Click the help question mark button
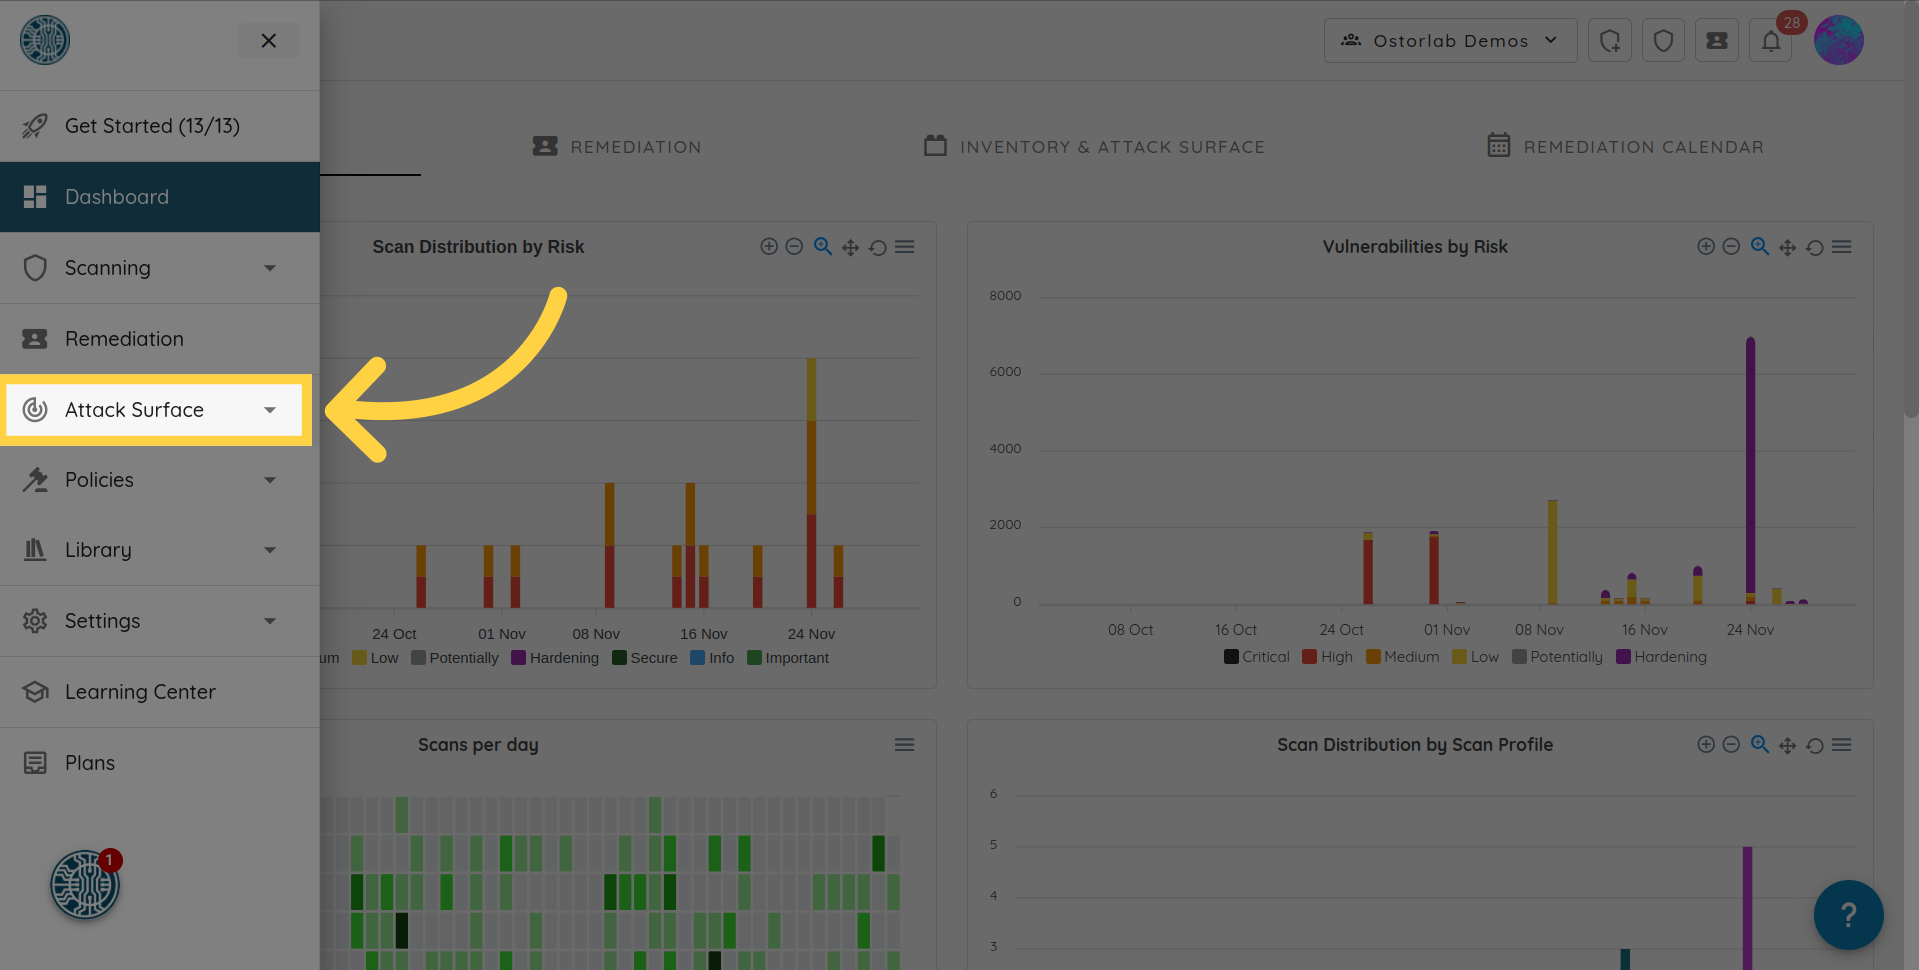The image size is (1919, 970). [x=1848, y=914]
